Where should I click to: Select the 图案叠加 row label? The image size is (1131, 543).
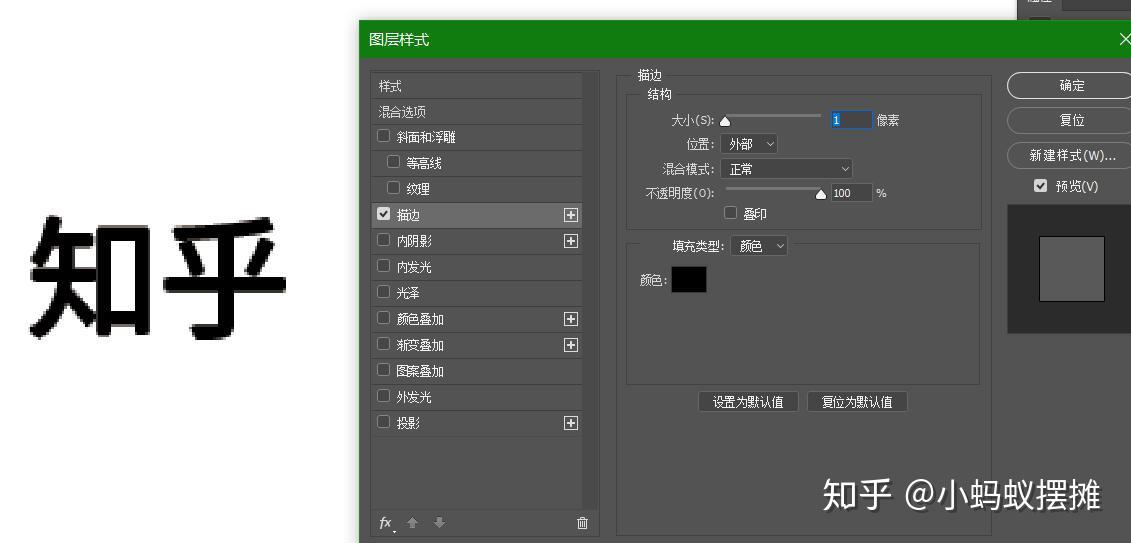(420, 371)
